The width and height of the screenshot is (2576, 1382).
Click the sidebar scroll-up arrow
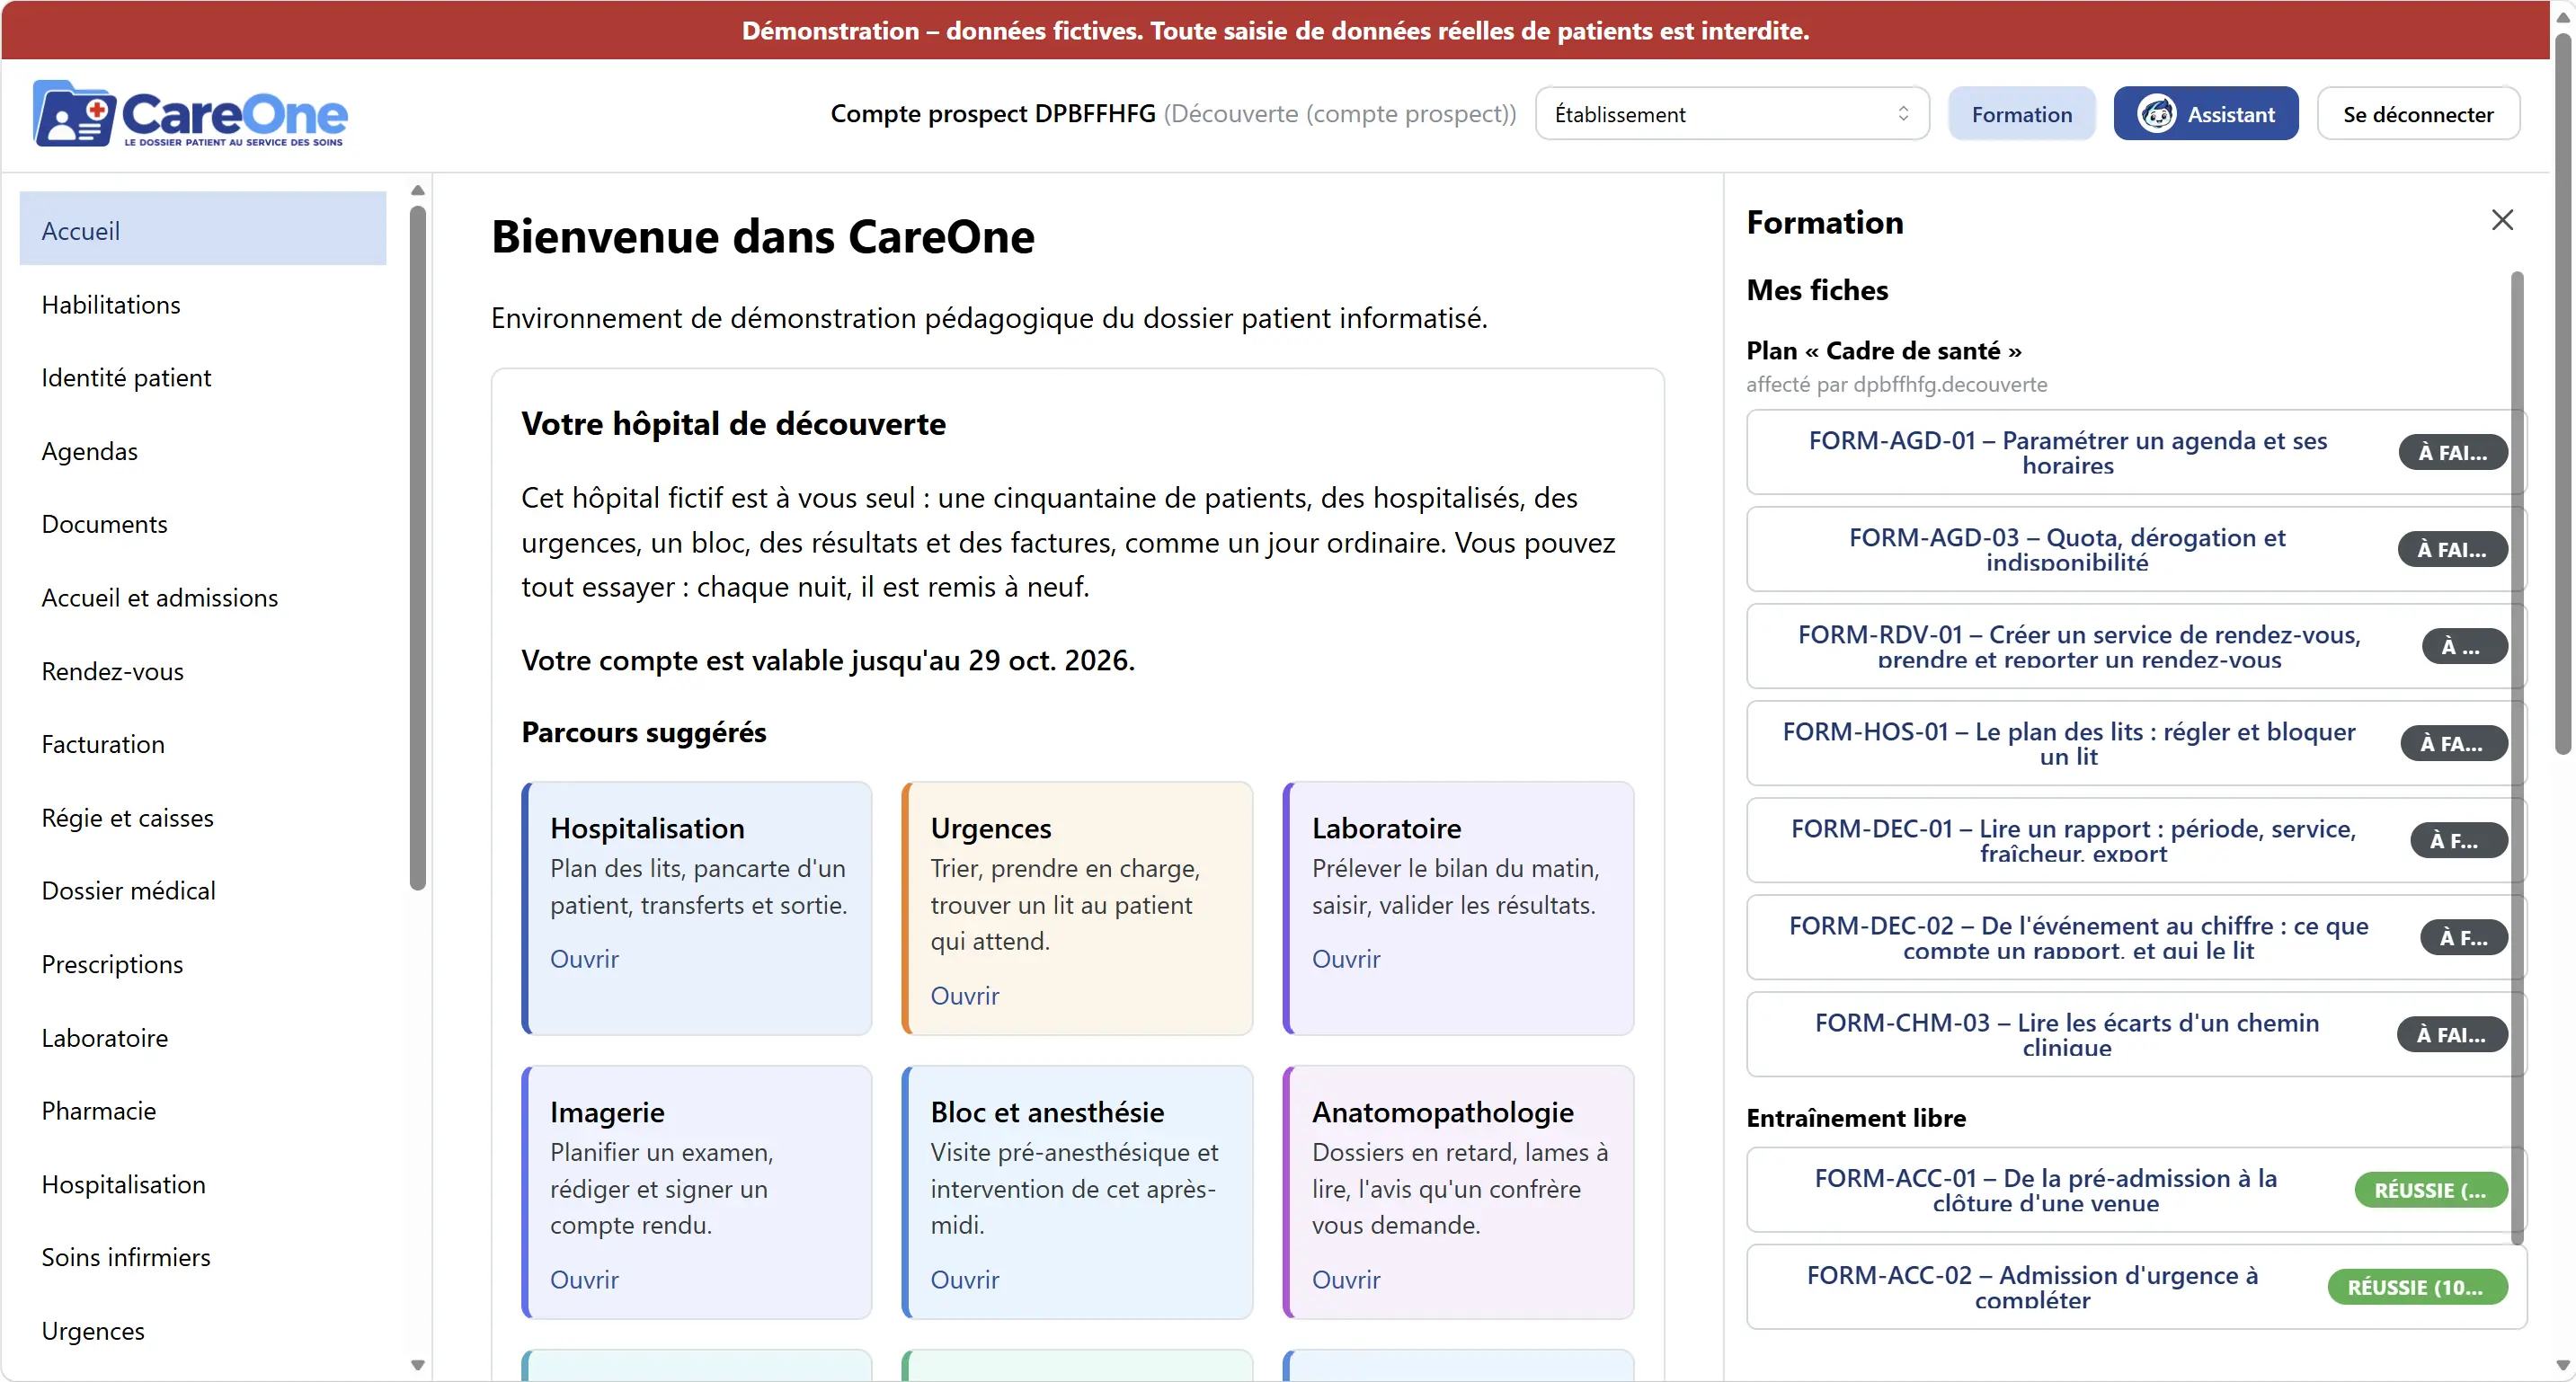[418, 190]
